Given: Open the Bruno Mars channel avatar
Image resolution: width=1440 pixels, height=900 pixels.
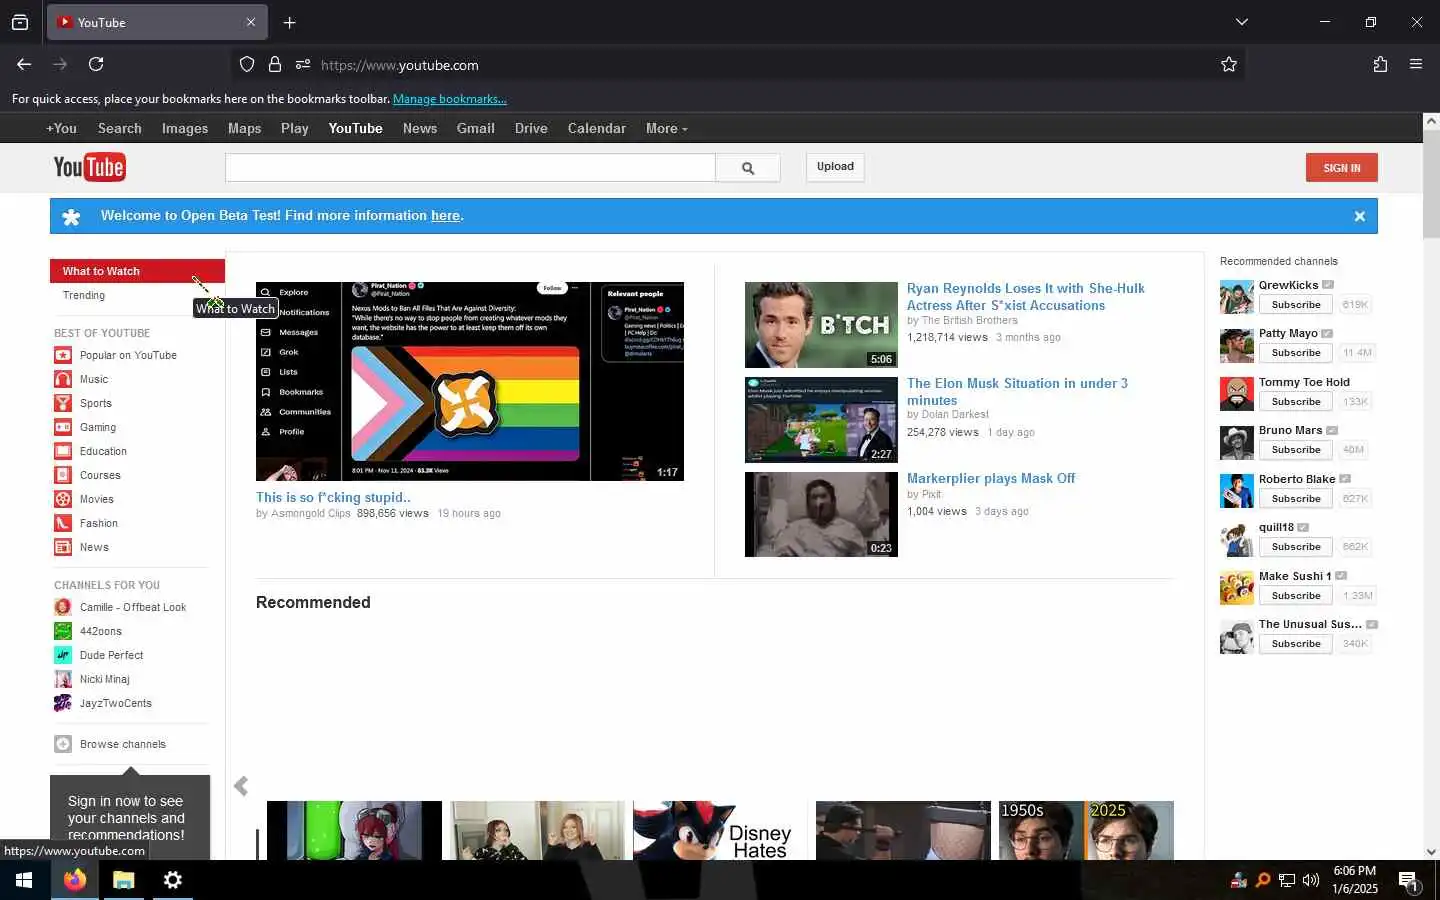Looking at the screenshot, I should tap(1237, 442).
